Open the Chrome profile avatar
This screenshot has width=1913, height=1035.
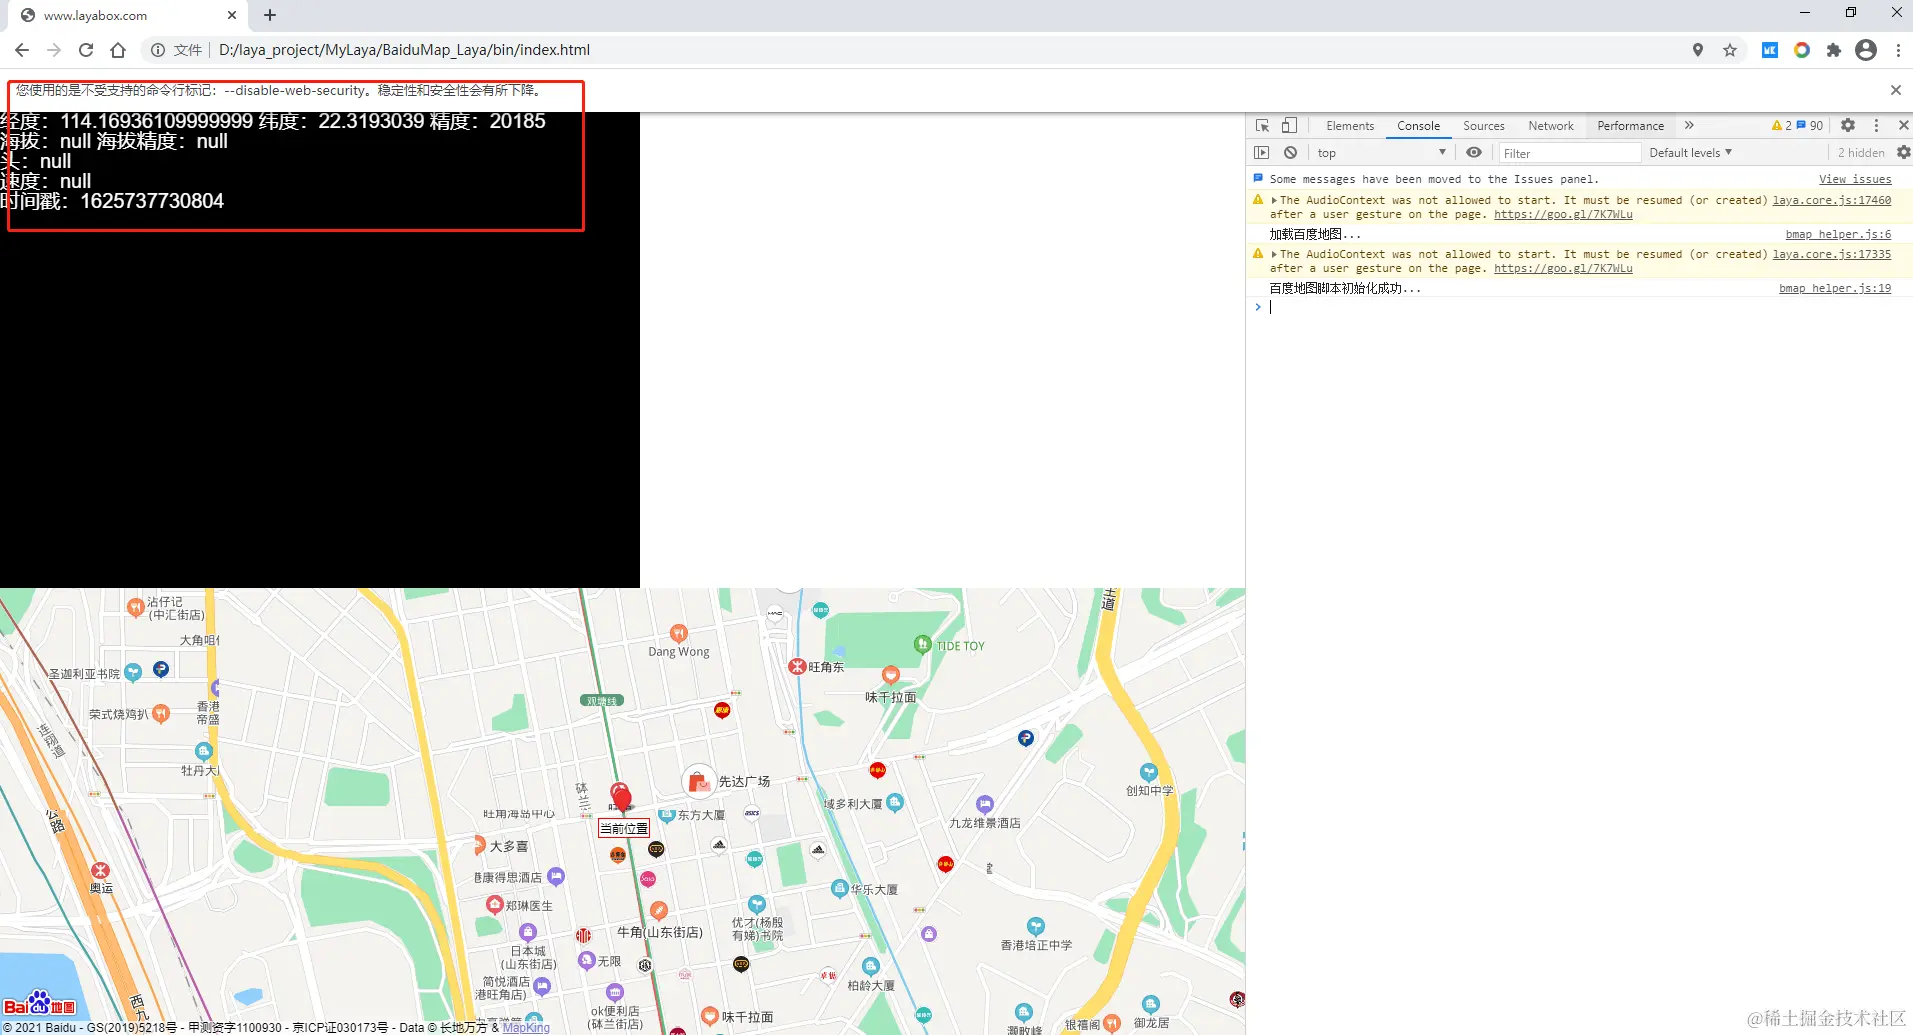point(1866,50)
